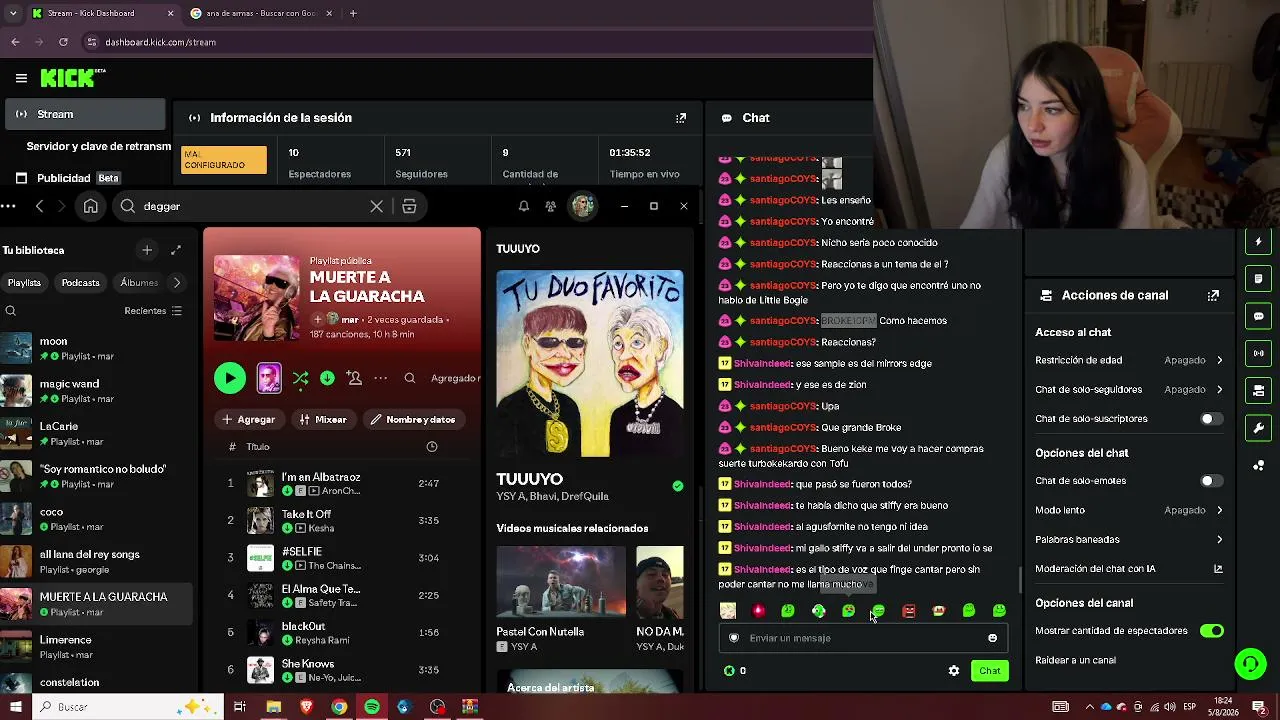1280x720 pixels.
Task: Open the chat emote picker
Action: (x=992, y=638)
